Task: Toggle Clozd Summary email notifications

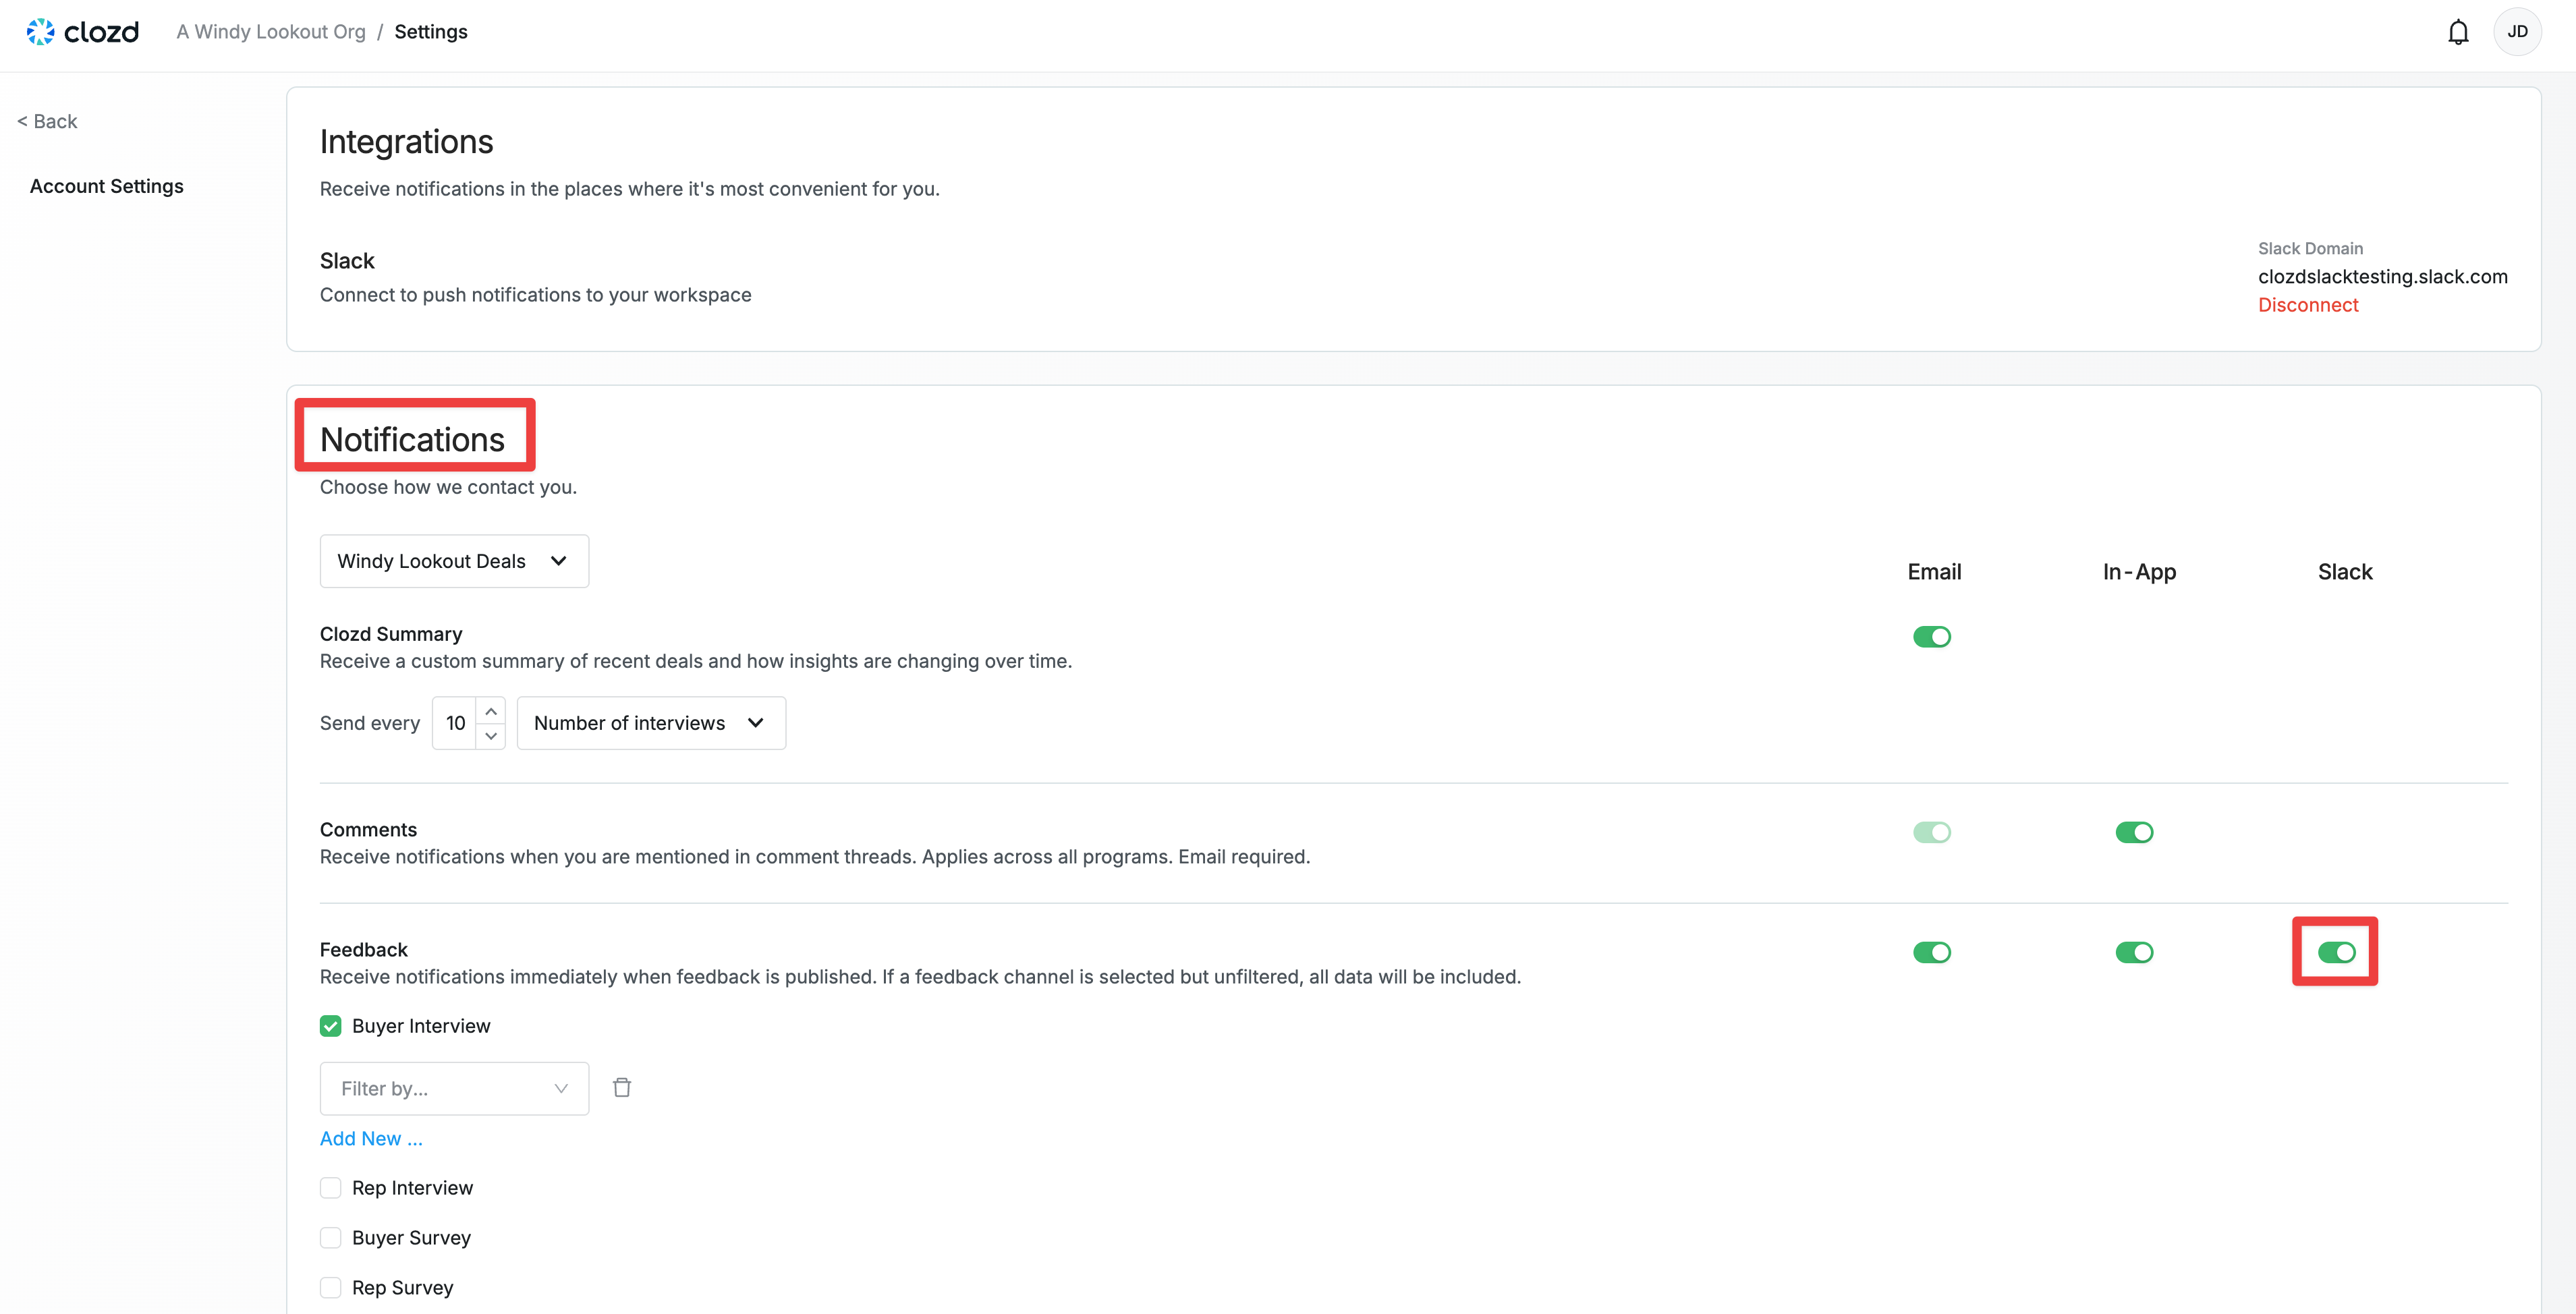Action: coord(1931,637)
